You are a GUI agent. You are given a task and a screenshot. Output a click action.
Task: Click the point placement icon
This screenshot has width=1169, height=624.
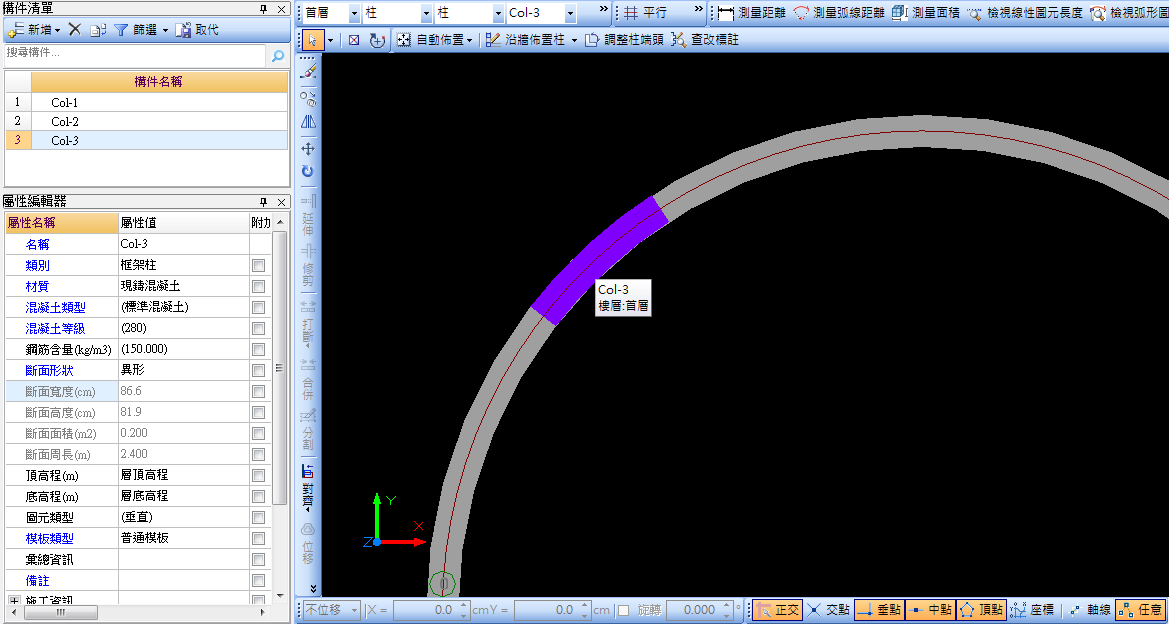(354, 40)
